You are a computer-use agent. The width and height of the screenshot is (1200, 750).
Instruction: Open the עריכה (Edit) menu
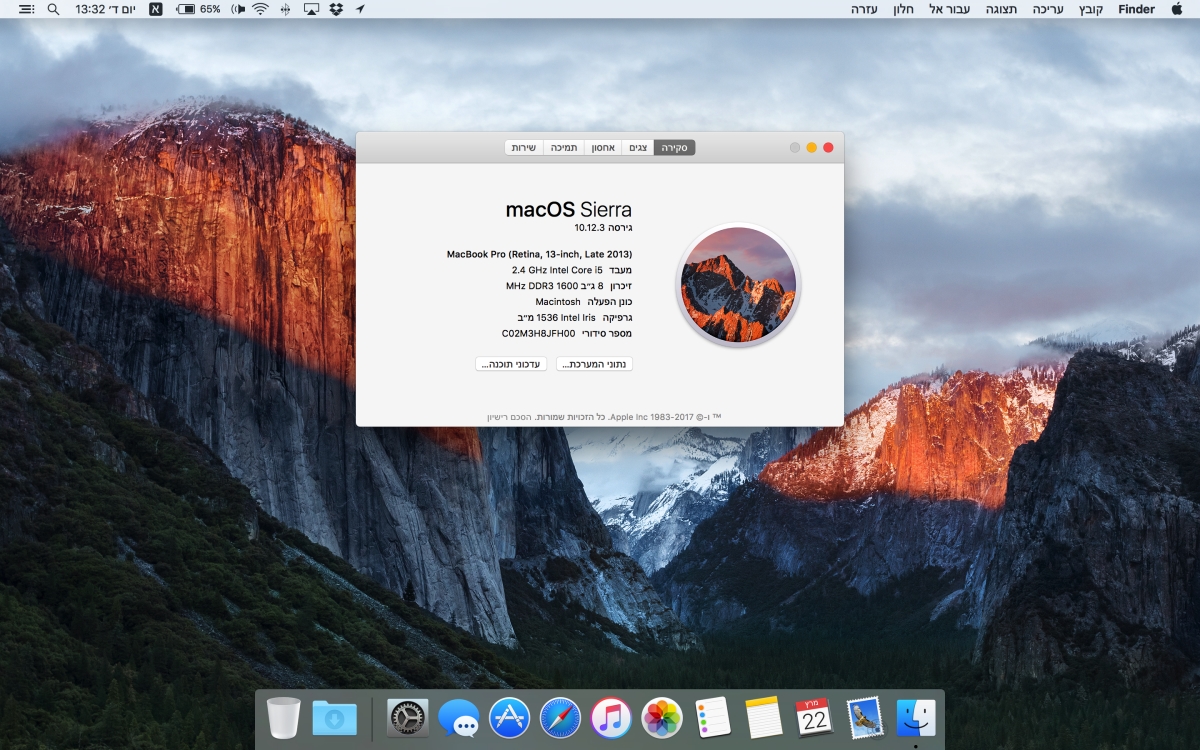click(x=1048, y=9)
